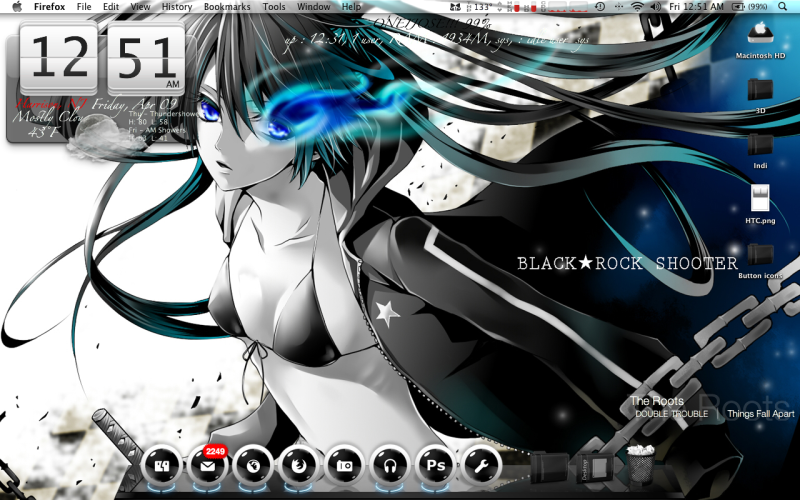Click the hour flip clock showing 12
The image size is (800, 500).
[59, 58]
